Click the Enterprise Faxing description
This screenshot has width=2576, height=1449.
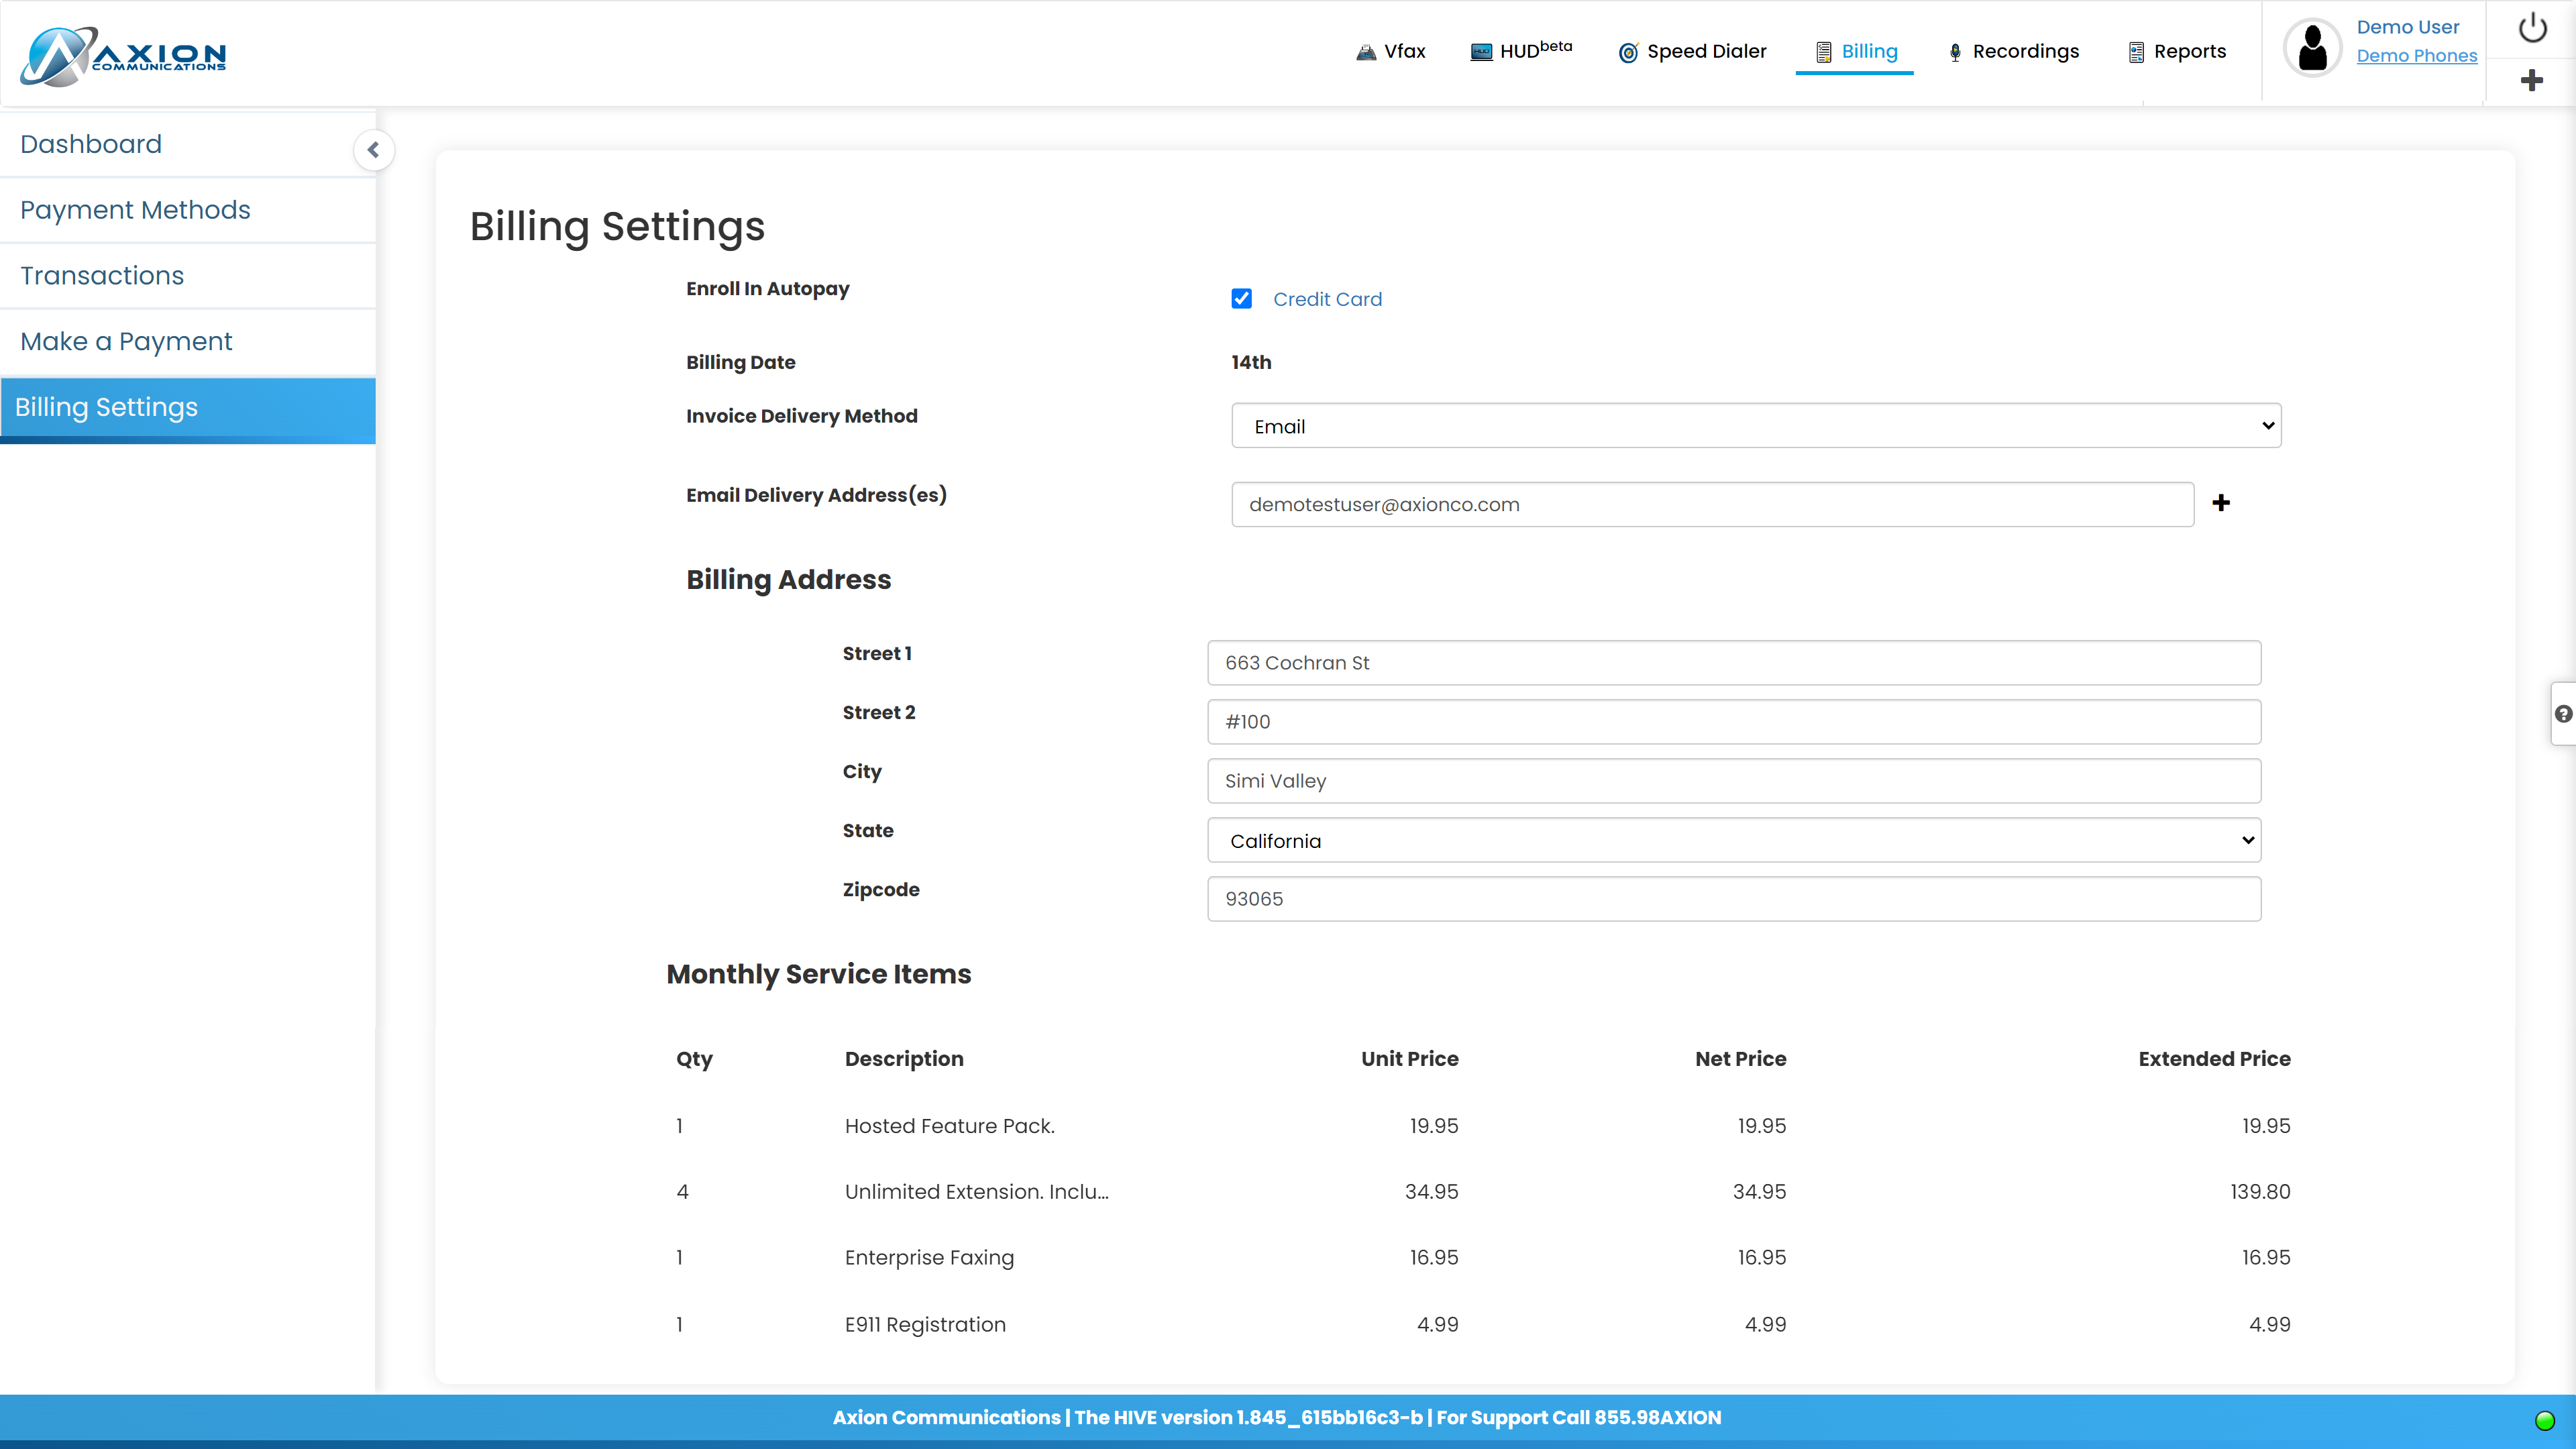point(929,1258)
